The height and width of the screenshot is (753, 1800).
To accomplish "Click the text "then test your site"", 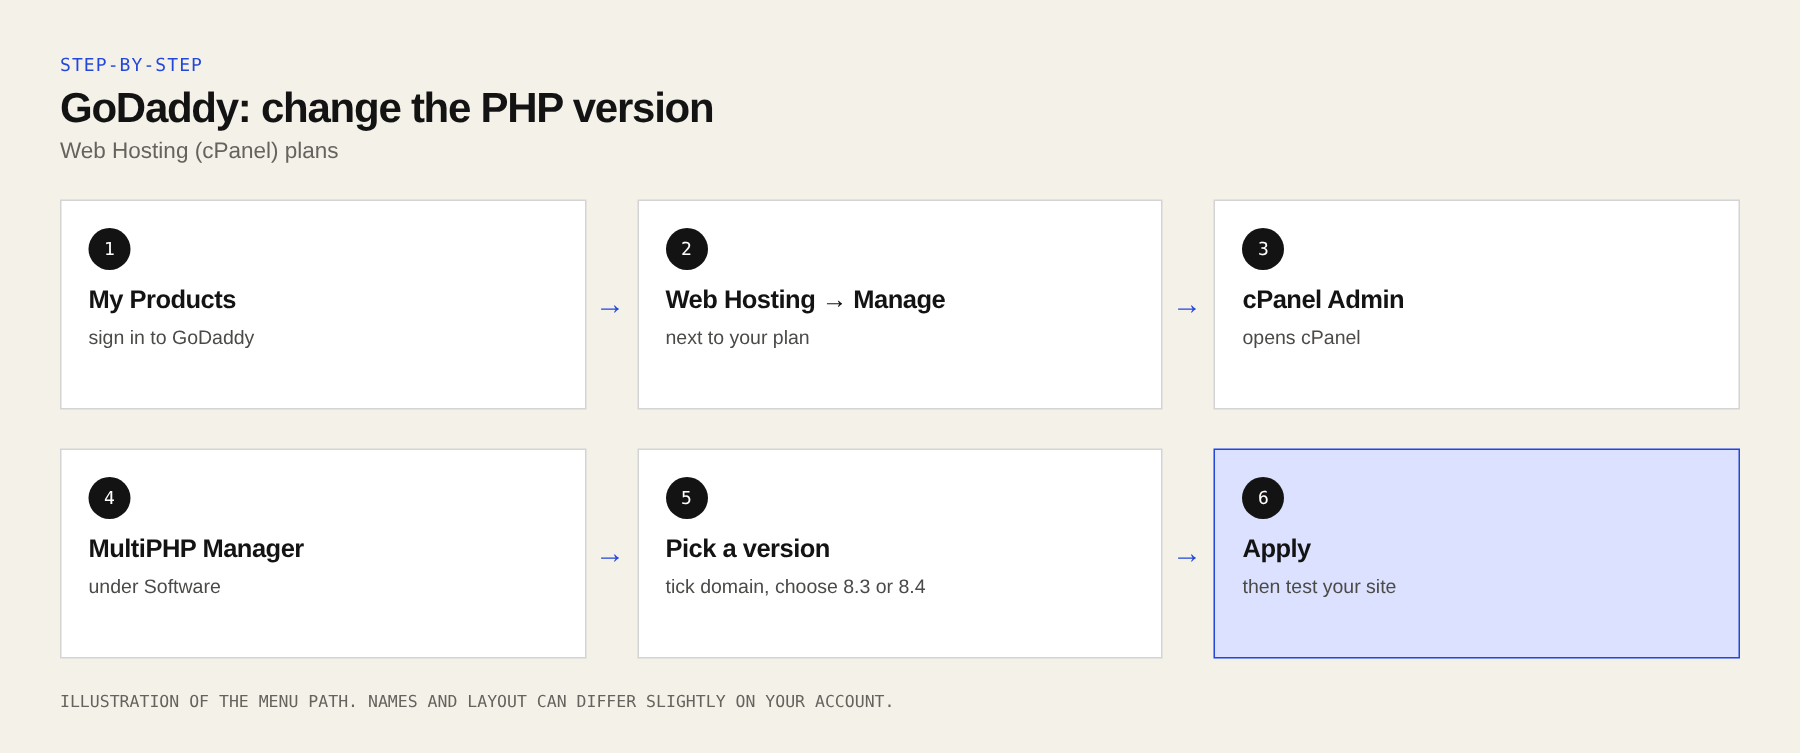I will 1319,587.
